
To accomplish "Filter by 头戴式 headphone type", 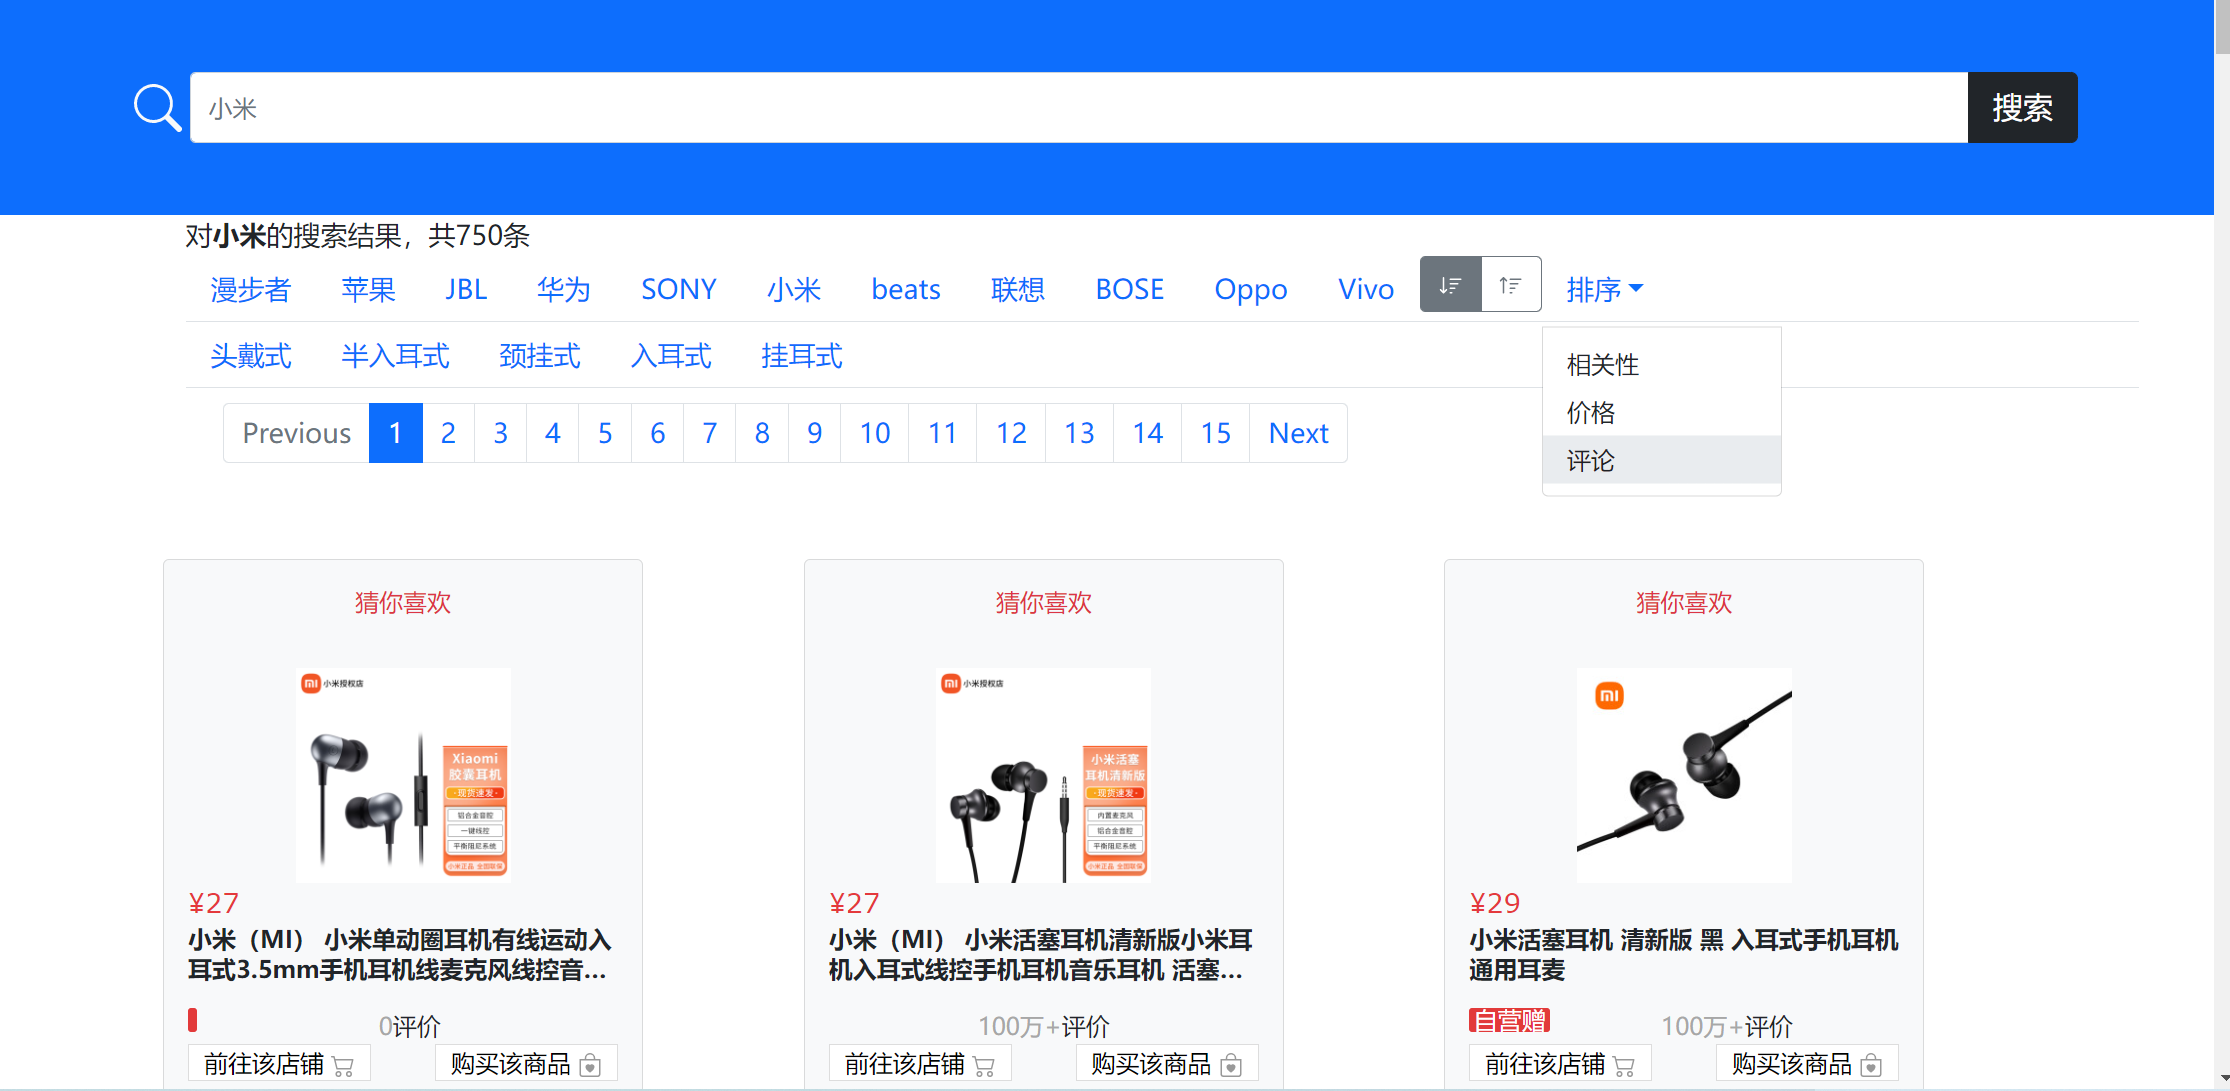I will [250, 356].
